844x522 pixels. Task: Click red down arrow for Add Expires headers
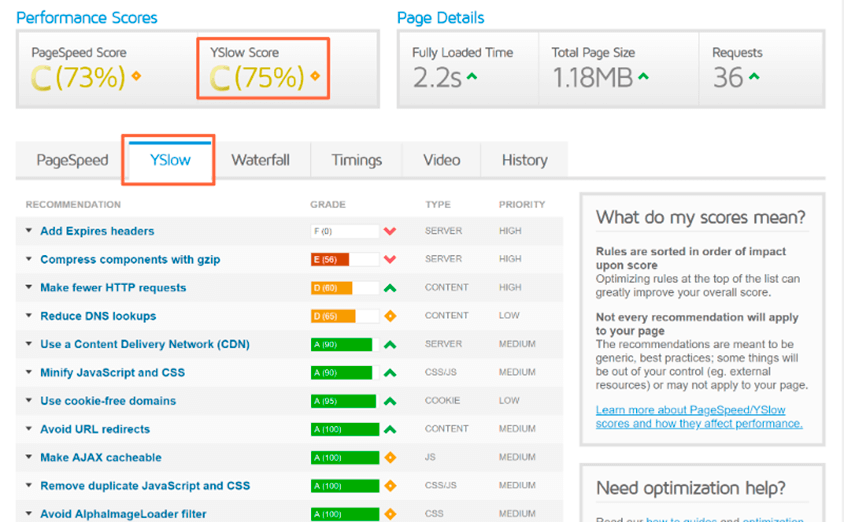[390, 231]
